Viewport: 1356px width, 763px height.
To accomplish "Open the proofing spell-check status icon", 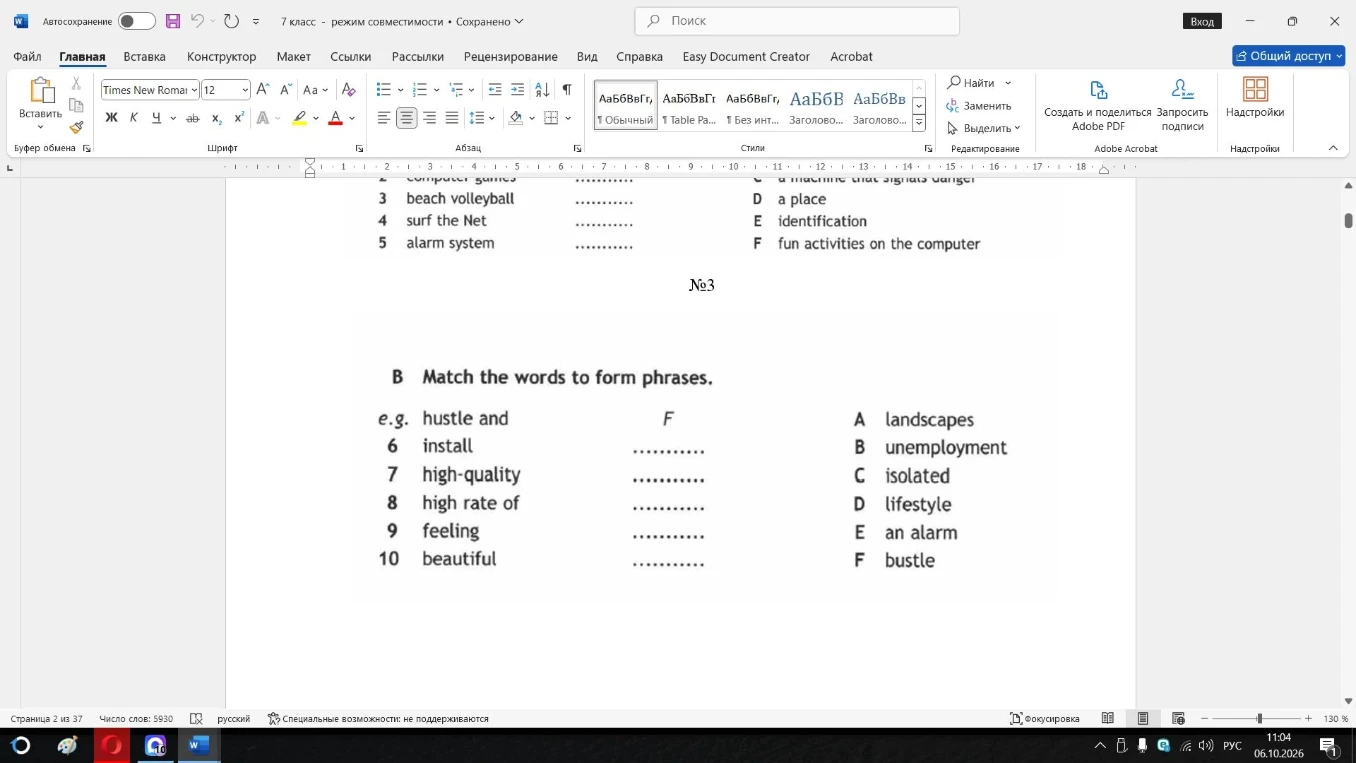I will pyautogui.click(x=196, y=718).
